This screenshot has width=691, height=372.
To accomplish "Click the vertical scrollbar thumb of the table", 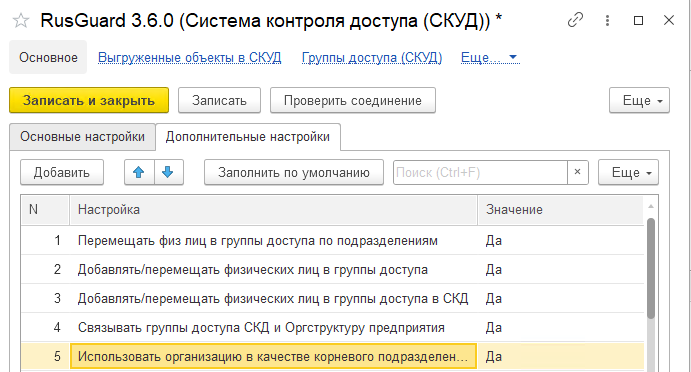I will 651,268.
